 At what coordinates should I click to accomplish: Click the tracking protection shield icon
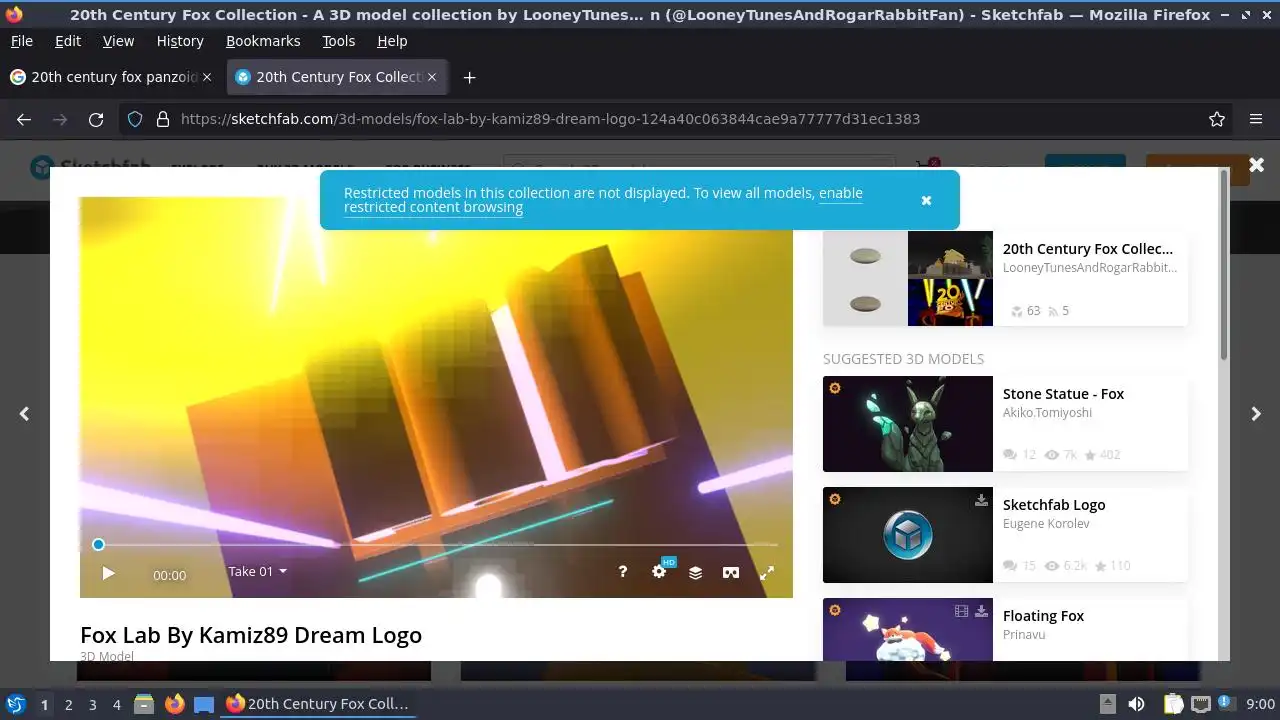pos(135,119)
